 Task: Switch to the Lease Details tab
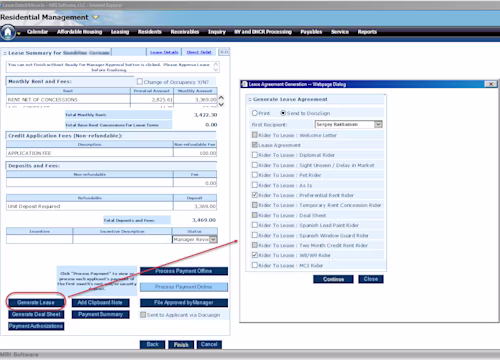coord(164,52)
